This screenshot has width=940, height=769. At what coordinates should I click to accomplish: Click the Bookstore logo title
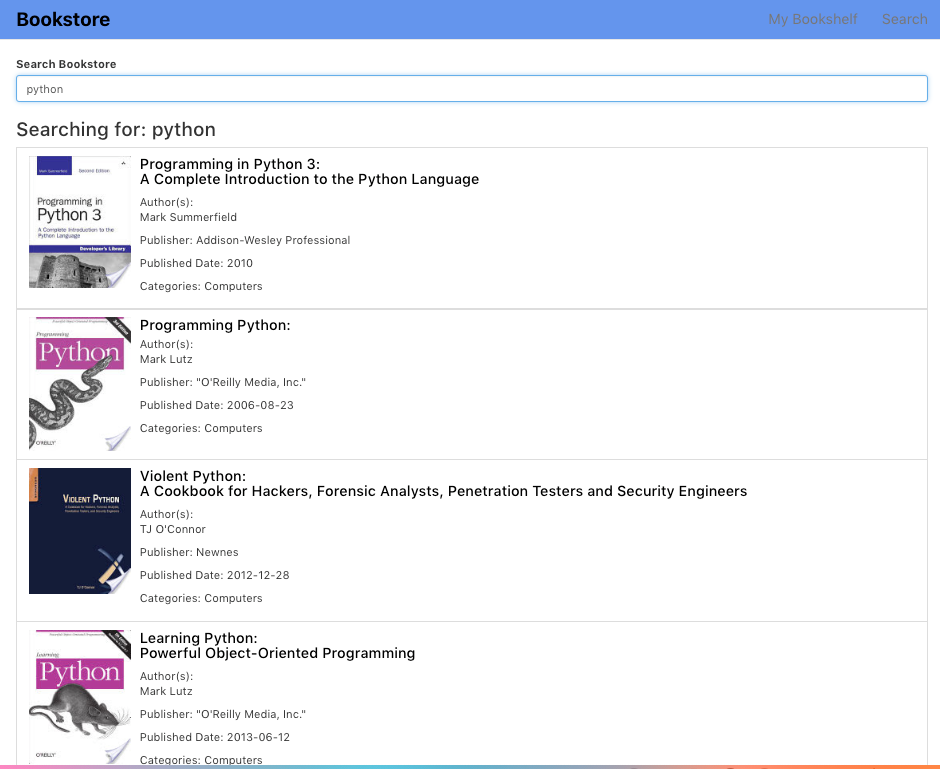[x=63, y=19]
